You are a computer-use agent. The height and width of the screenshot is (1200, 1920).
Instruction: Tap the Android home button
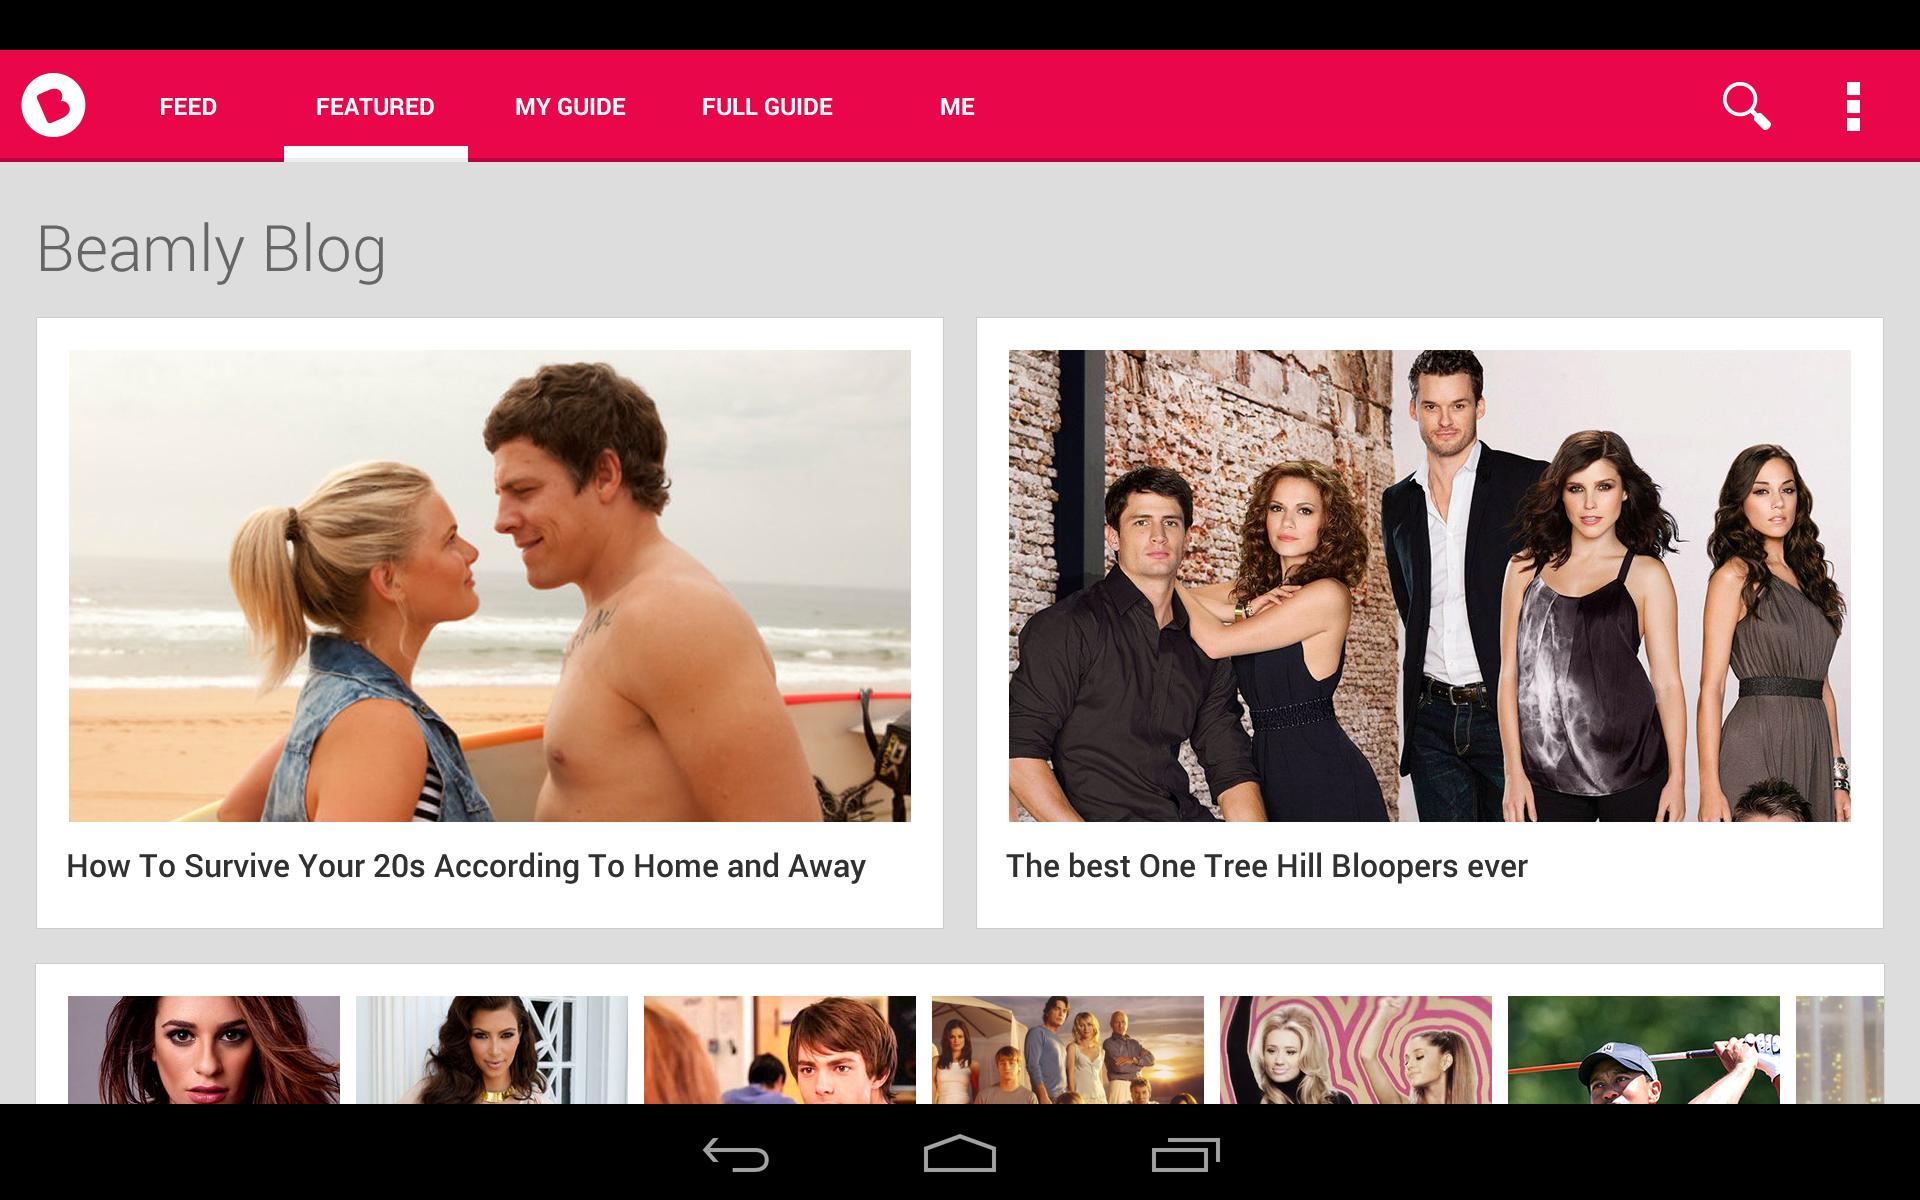tap(960, 1153)
